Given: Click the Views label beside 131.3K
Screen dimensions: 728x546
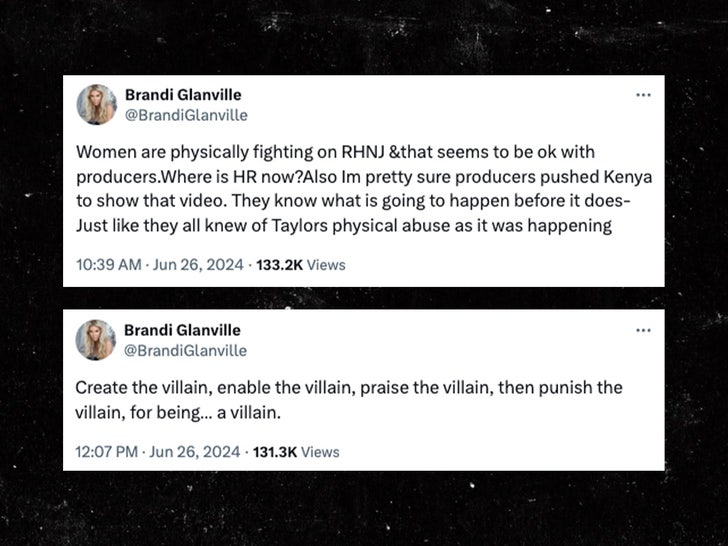Looking at the screenshot, I should [320, 451].
